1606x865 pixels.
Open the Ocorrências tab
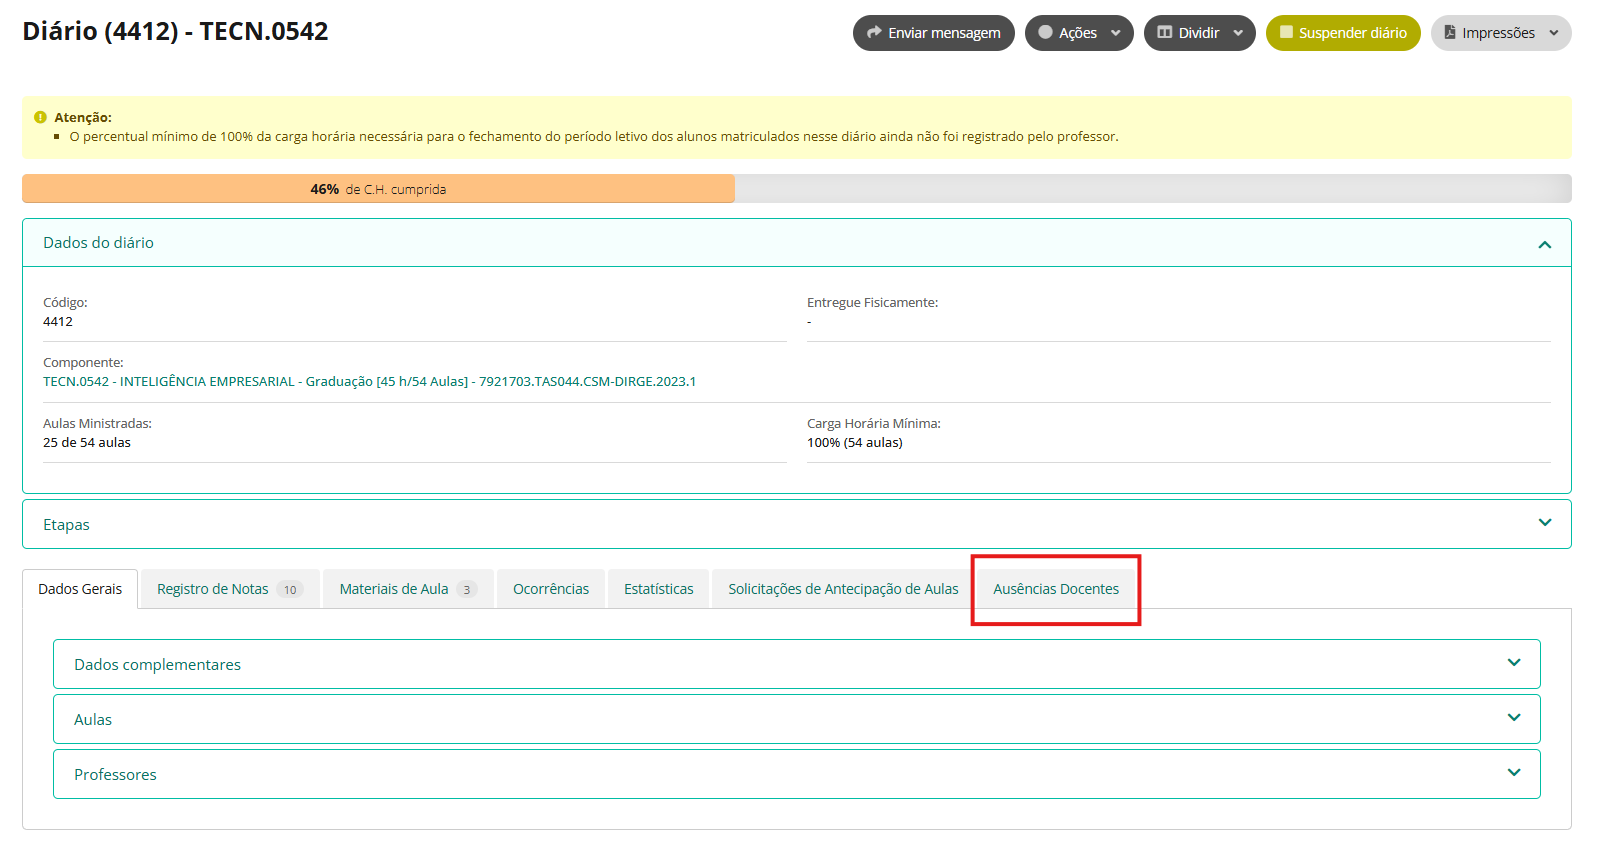click(551, 589)
